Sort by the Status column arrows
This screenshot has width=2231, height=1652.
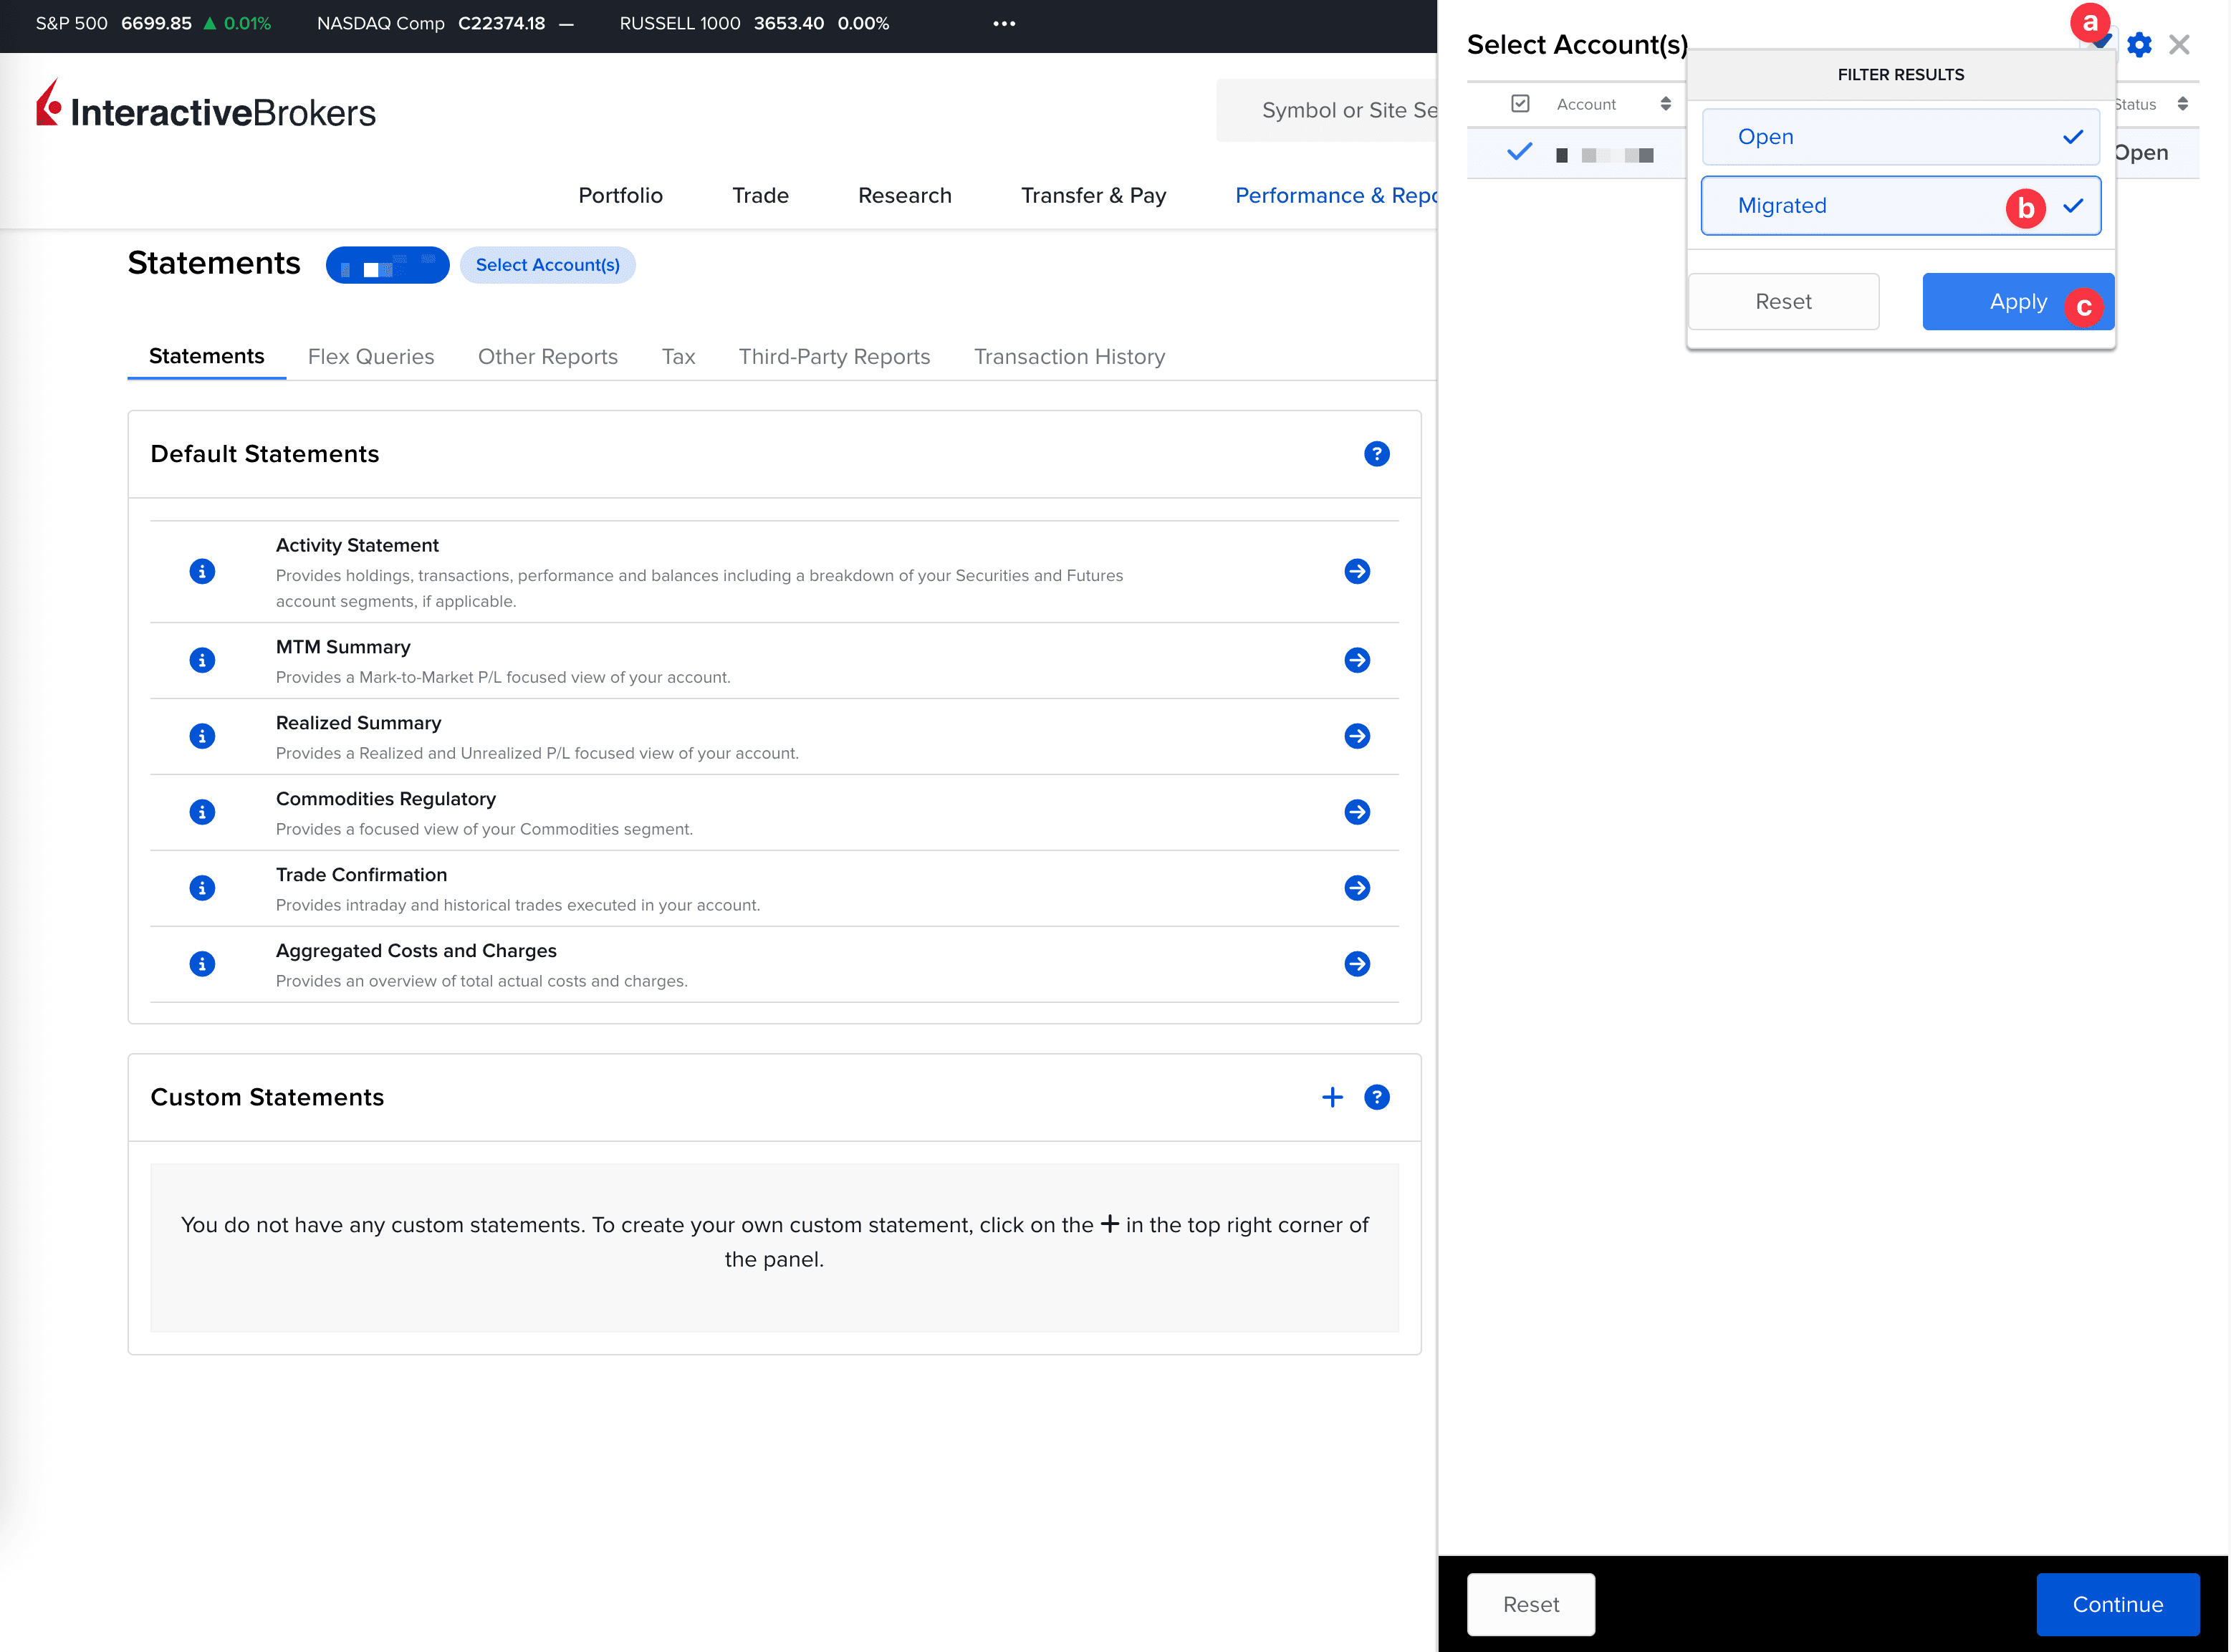2182,104
